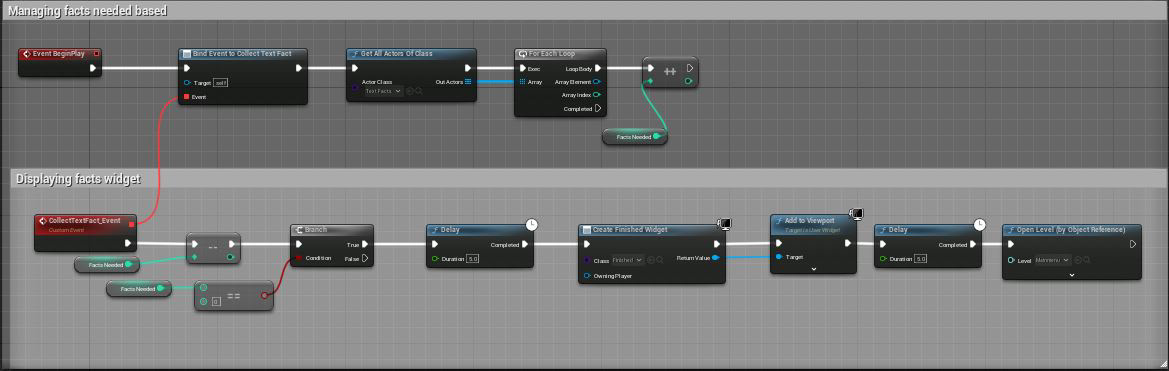Click the Duration field on Delay before Open Level
1169x371 pixels.
[921, 259]
